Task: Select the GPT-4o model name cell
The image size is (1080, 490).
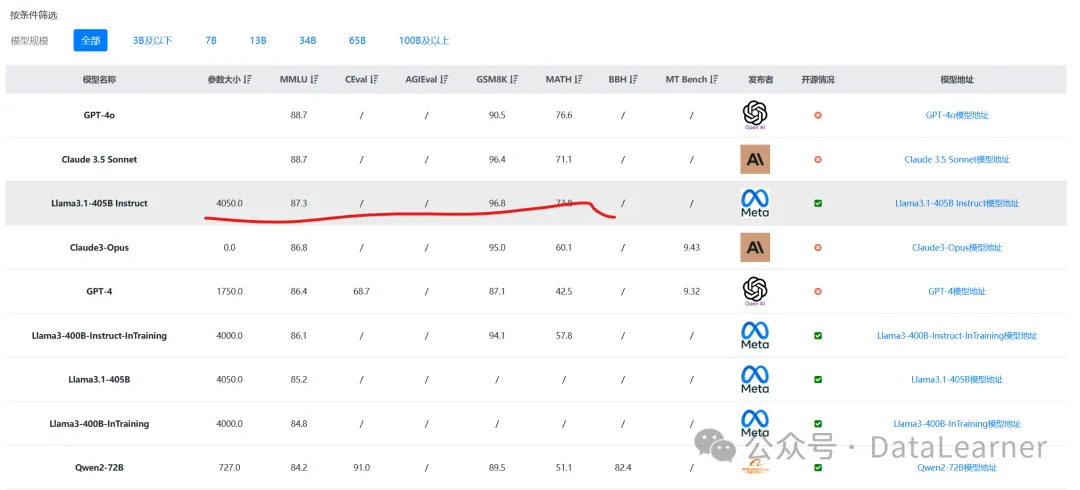Action: (99, 115)
